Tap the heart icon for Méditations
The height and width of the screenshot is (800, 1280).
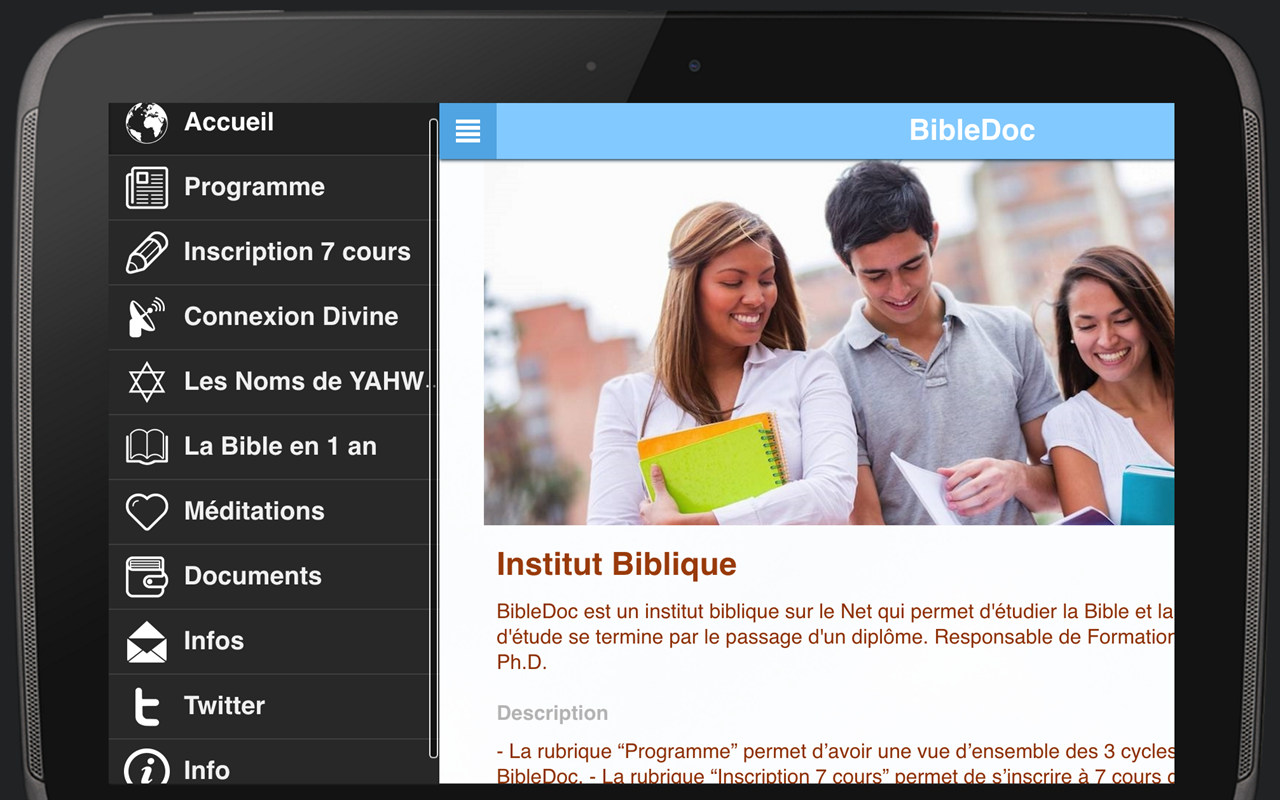147,512
